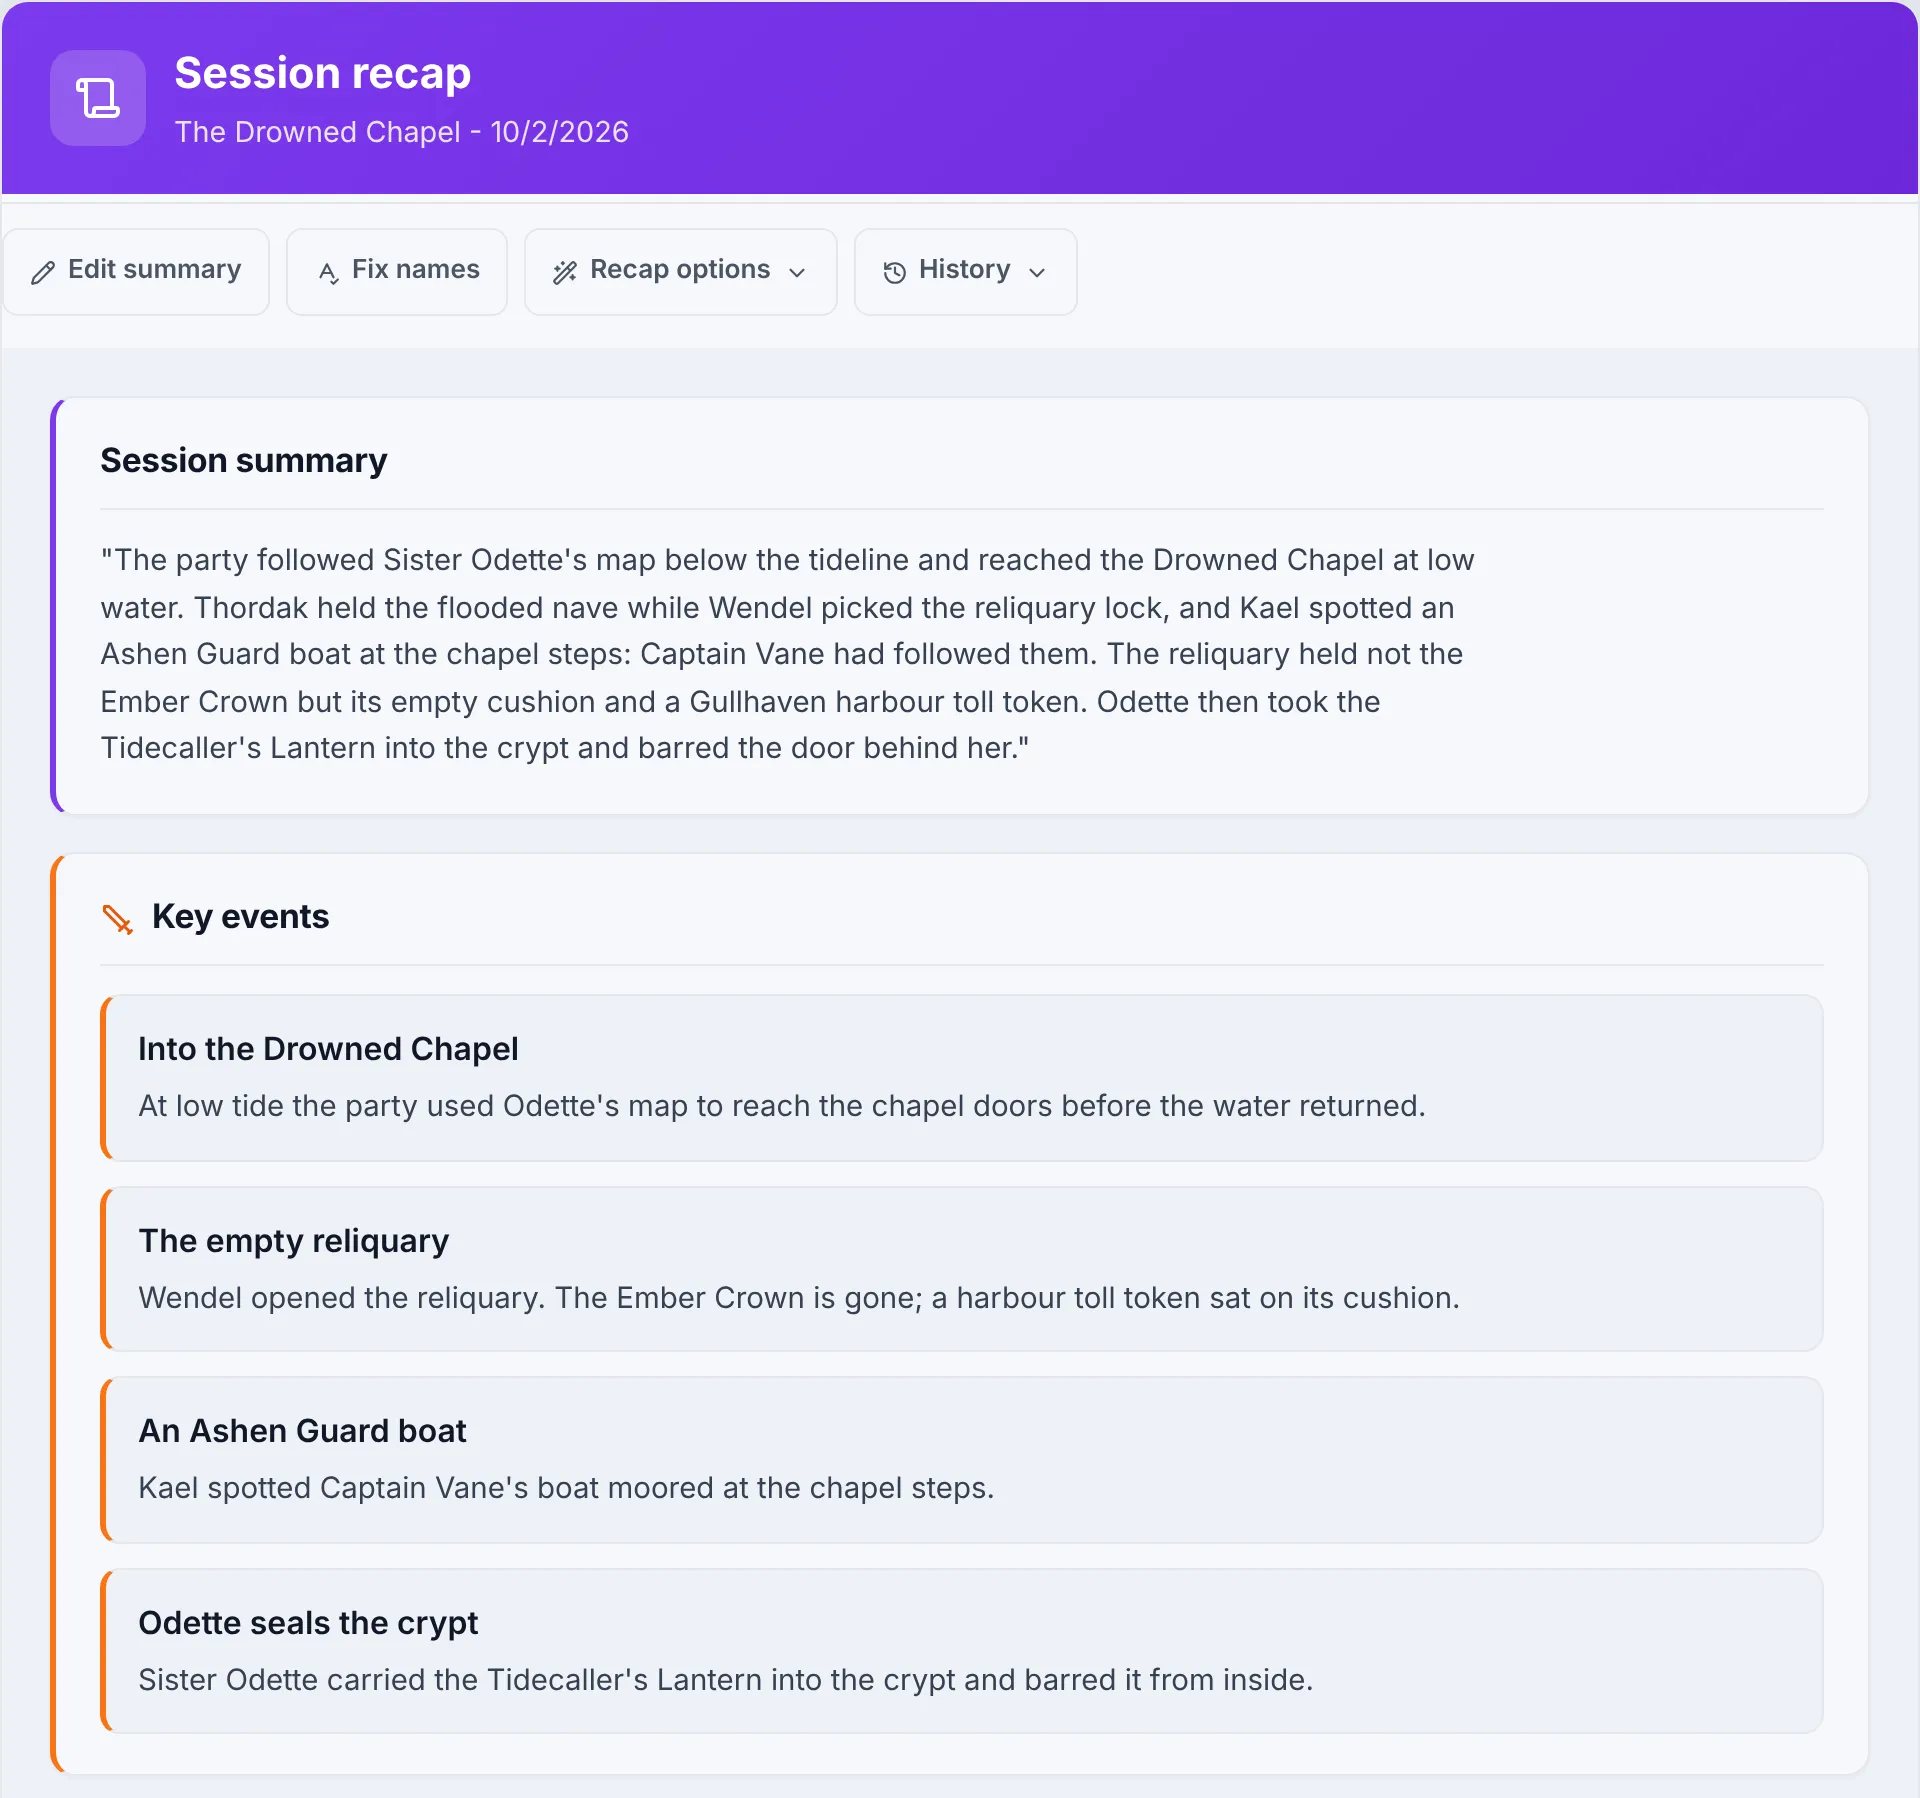Select 'An Ashen Guard boat' event title
The image size is (1920, 1798).
point(303,1431)
